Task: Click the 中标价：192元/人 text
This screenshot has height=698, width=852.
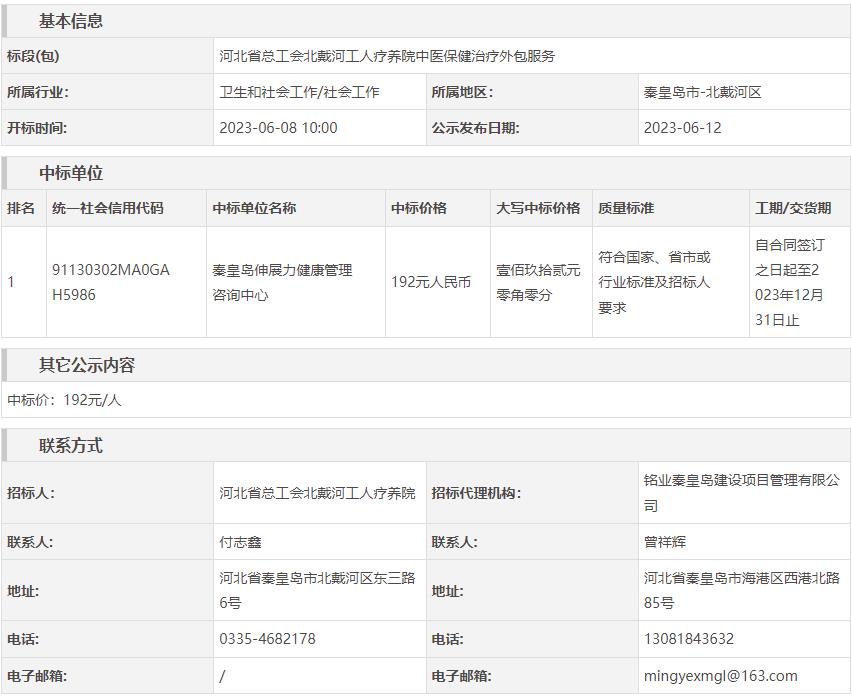Action: point(64,400)
